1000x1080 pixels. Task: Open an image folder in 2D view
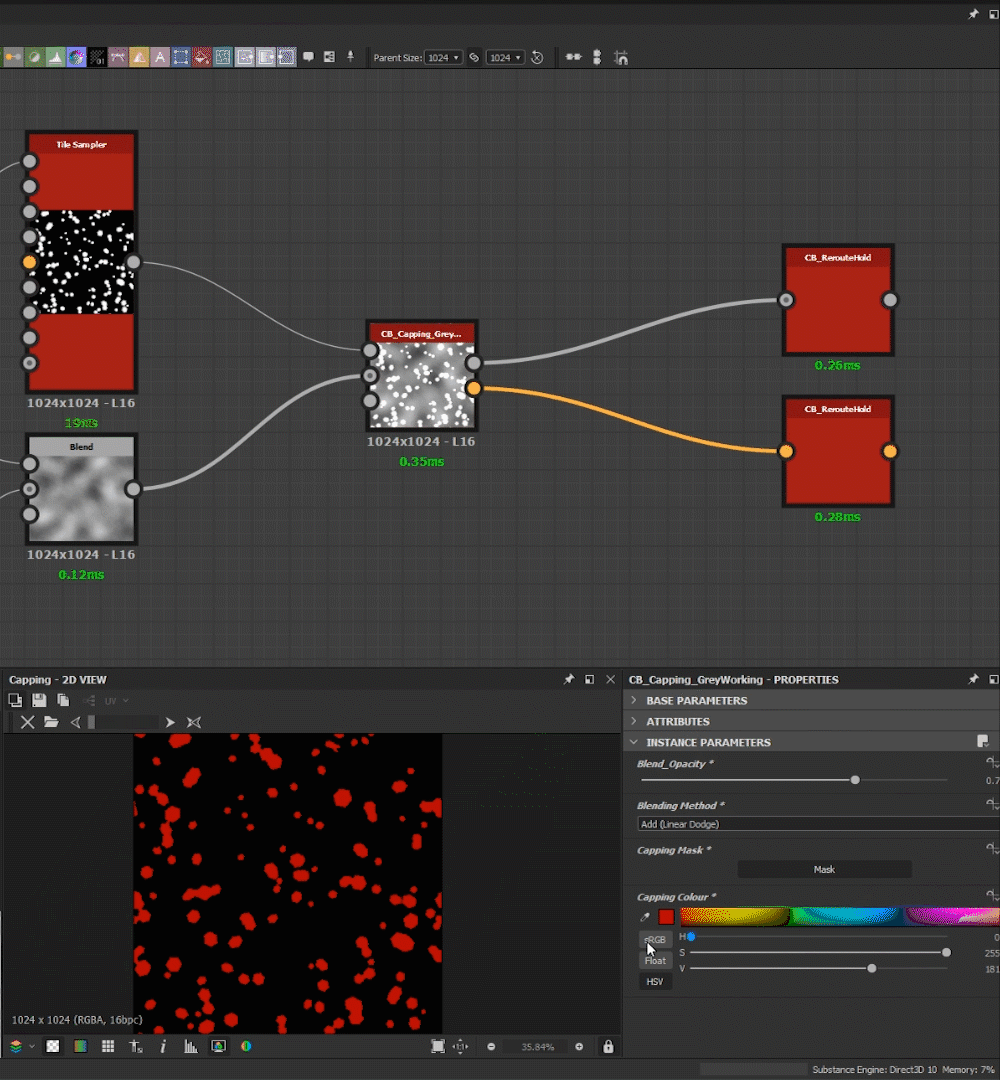(x=51, y=722)
